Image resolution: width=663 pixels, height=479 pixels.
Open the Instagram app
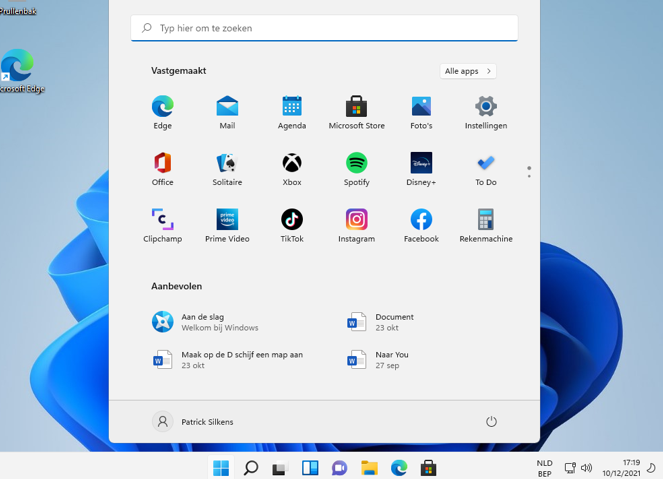[356, 226]
